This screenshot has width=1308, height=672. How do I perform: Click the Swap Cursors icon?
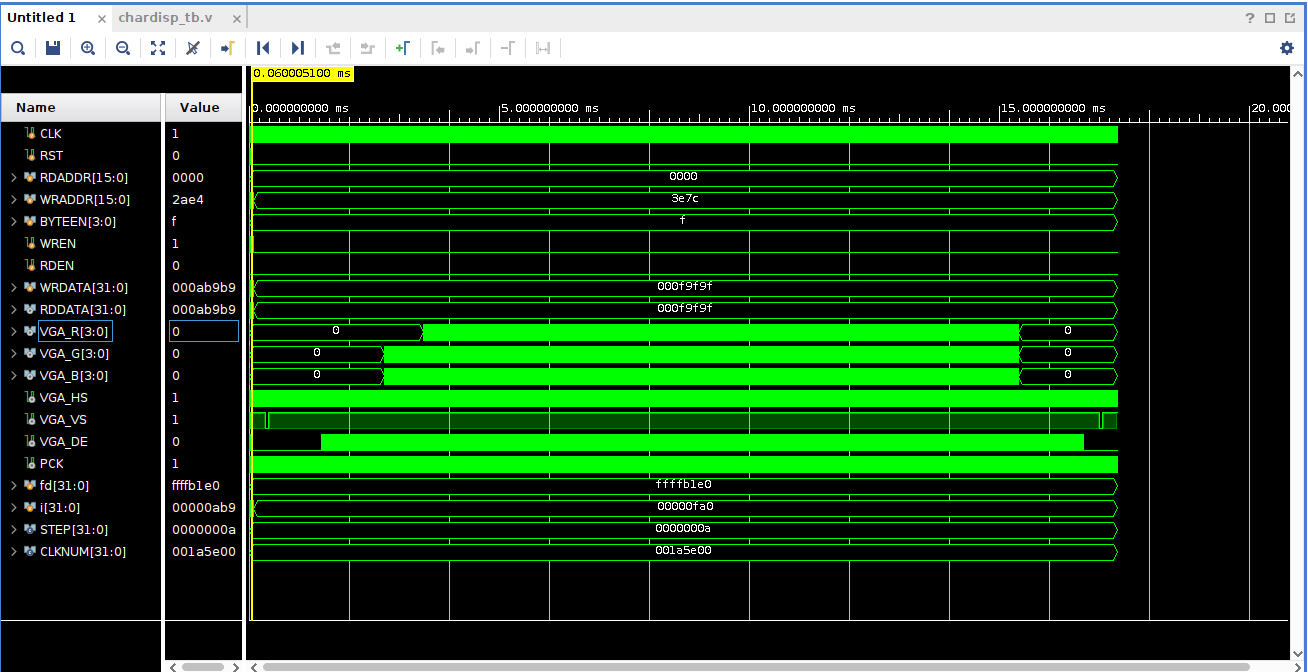pyautogui.click(x=543, y=48)
